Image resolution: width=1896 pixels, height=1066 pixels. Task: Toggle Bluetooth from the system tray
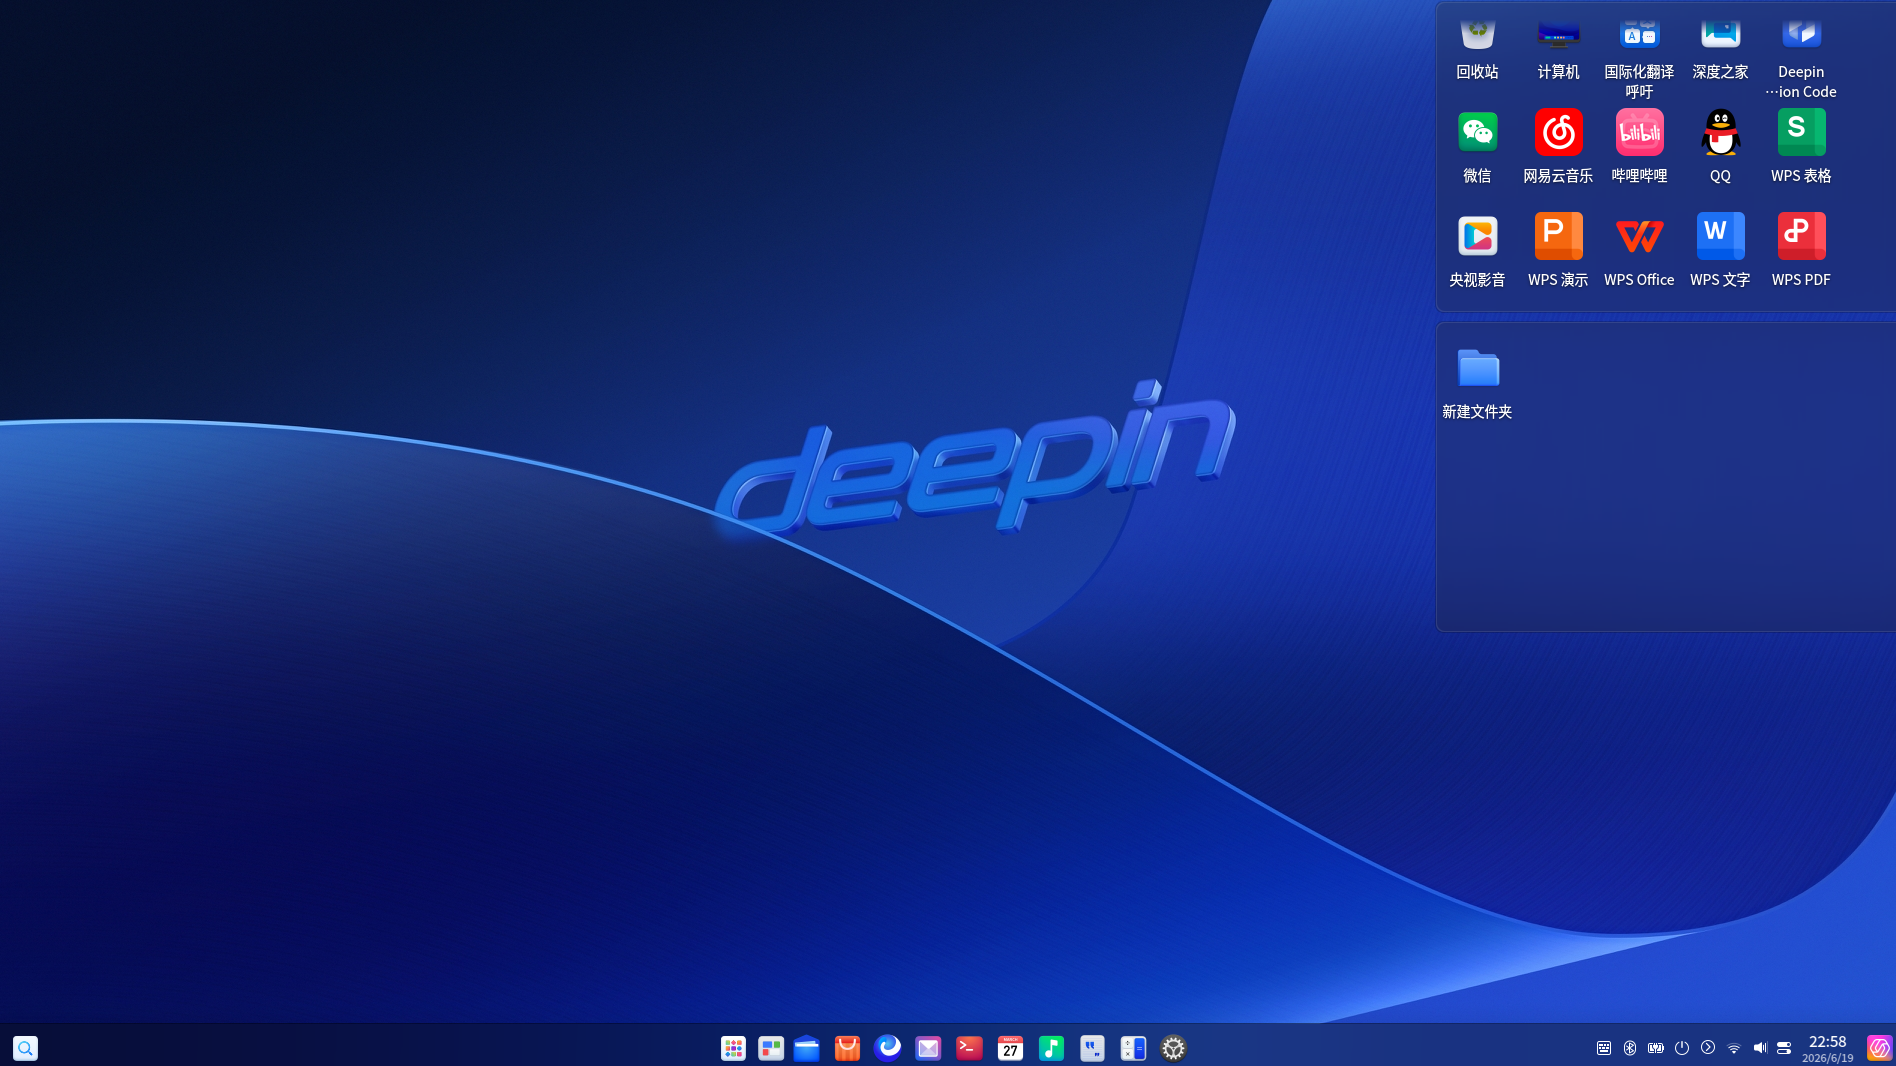(x=1630, y=1048)
